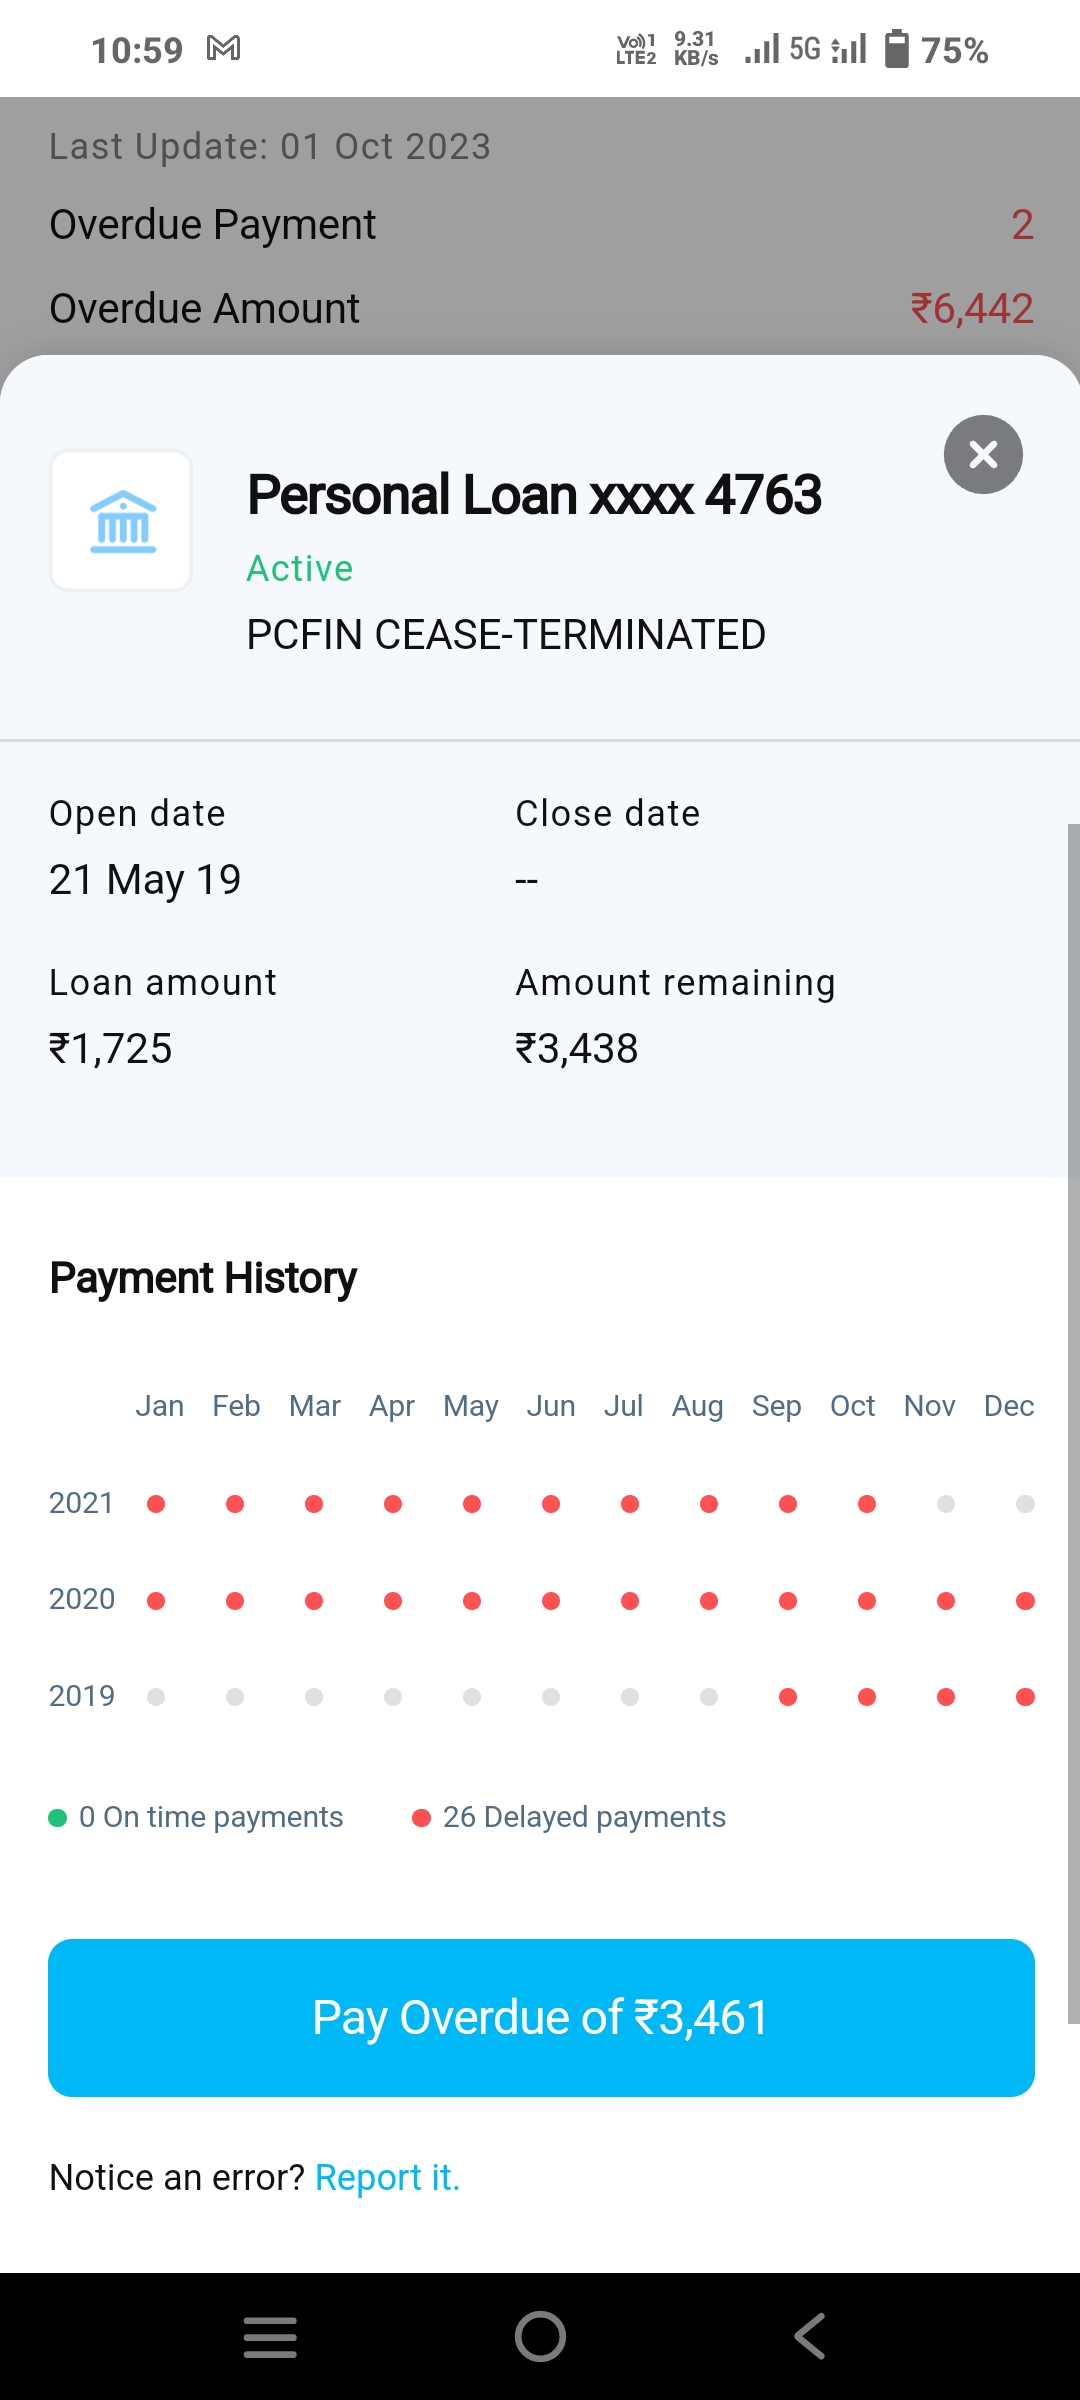This screenshot has height=2400, width=1080.
Task: Open the Report it link
Action: point(387,2177)
